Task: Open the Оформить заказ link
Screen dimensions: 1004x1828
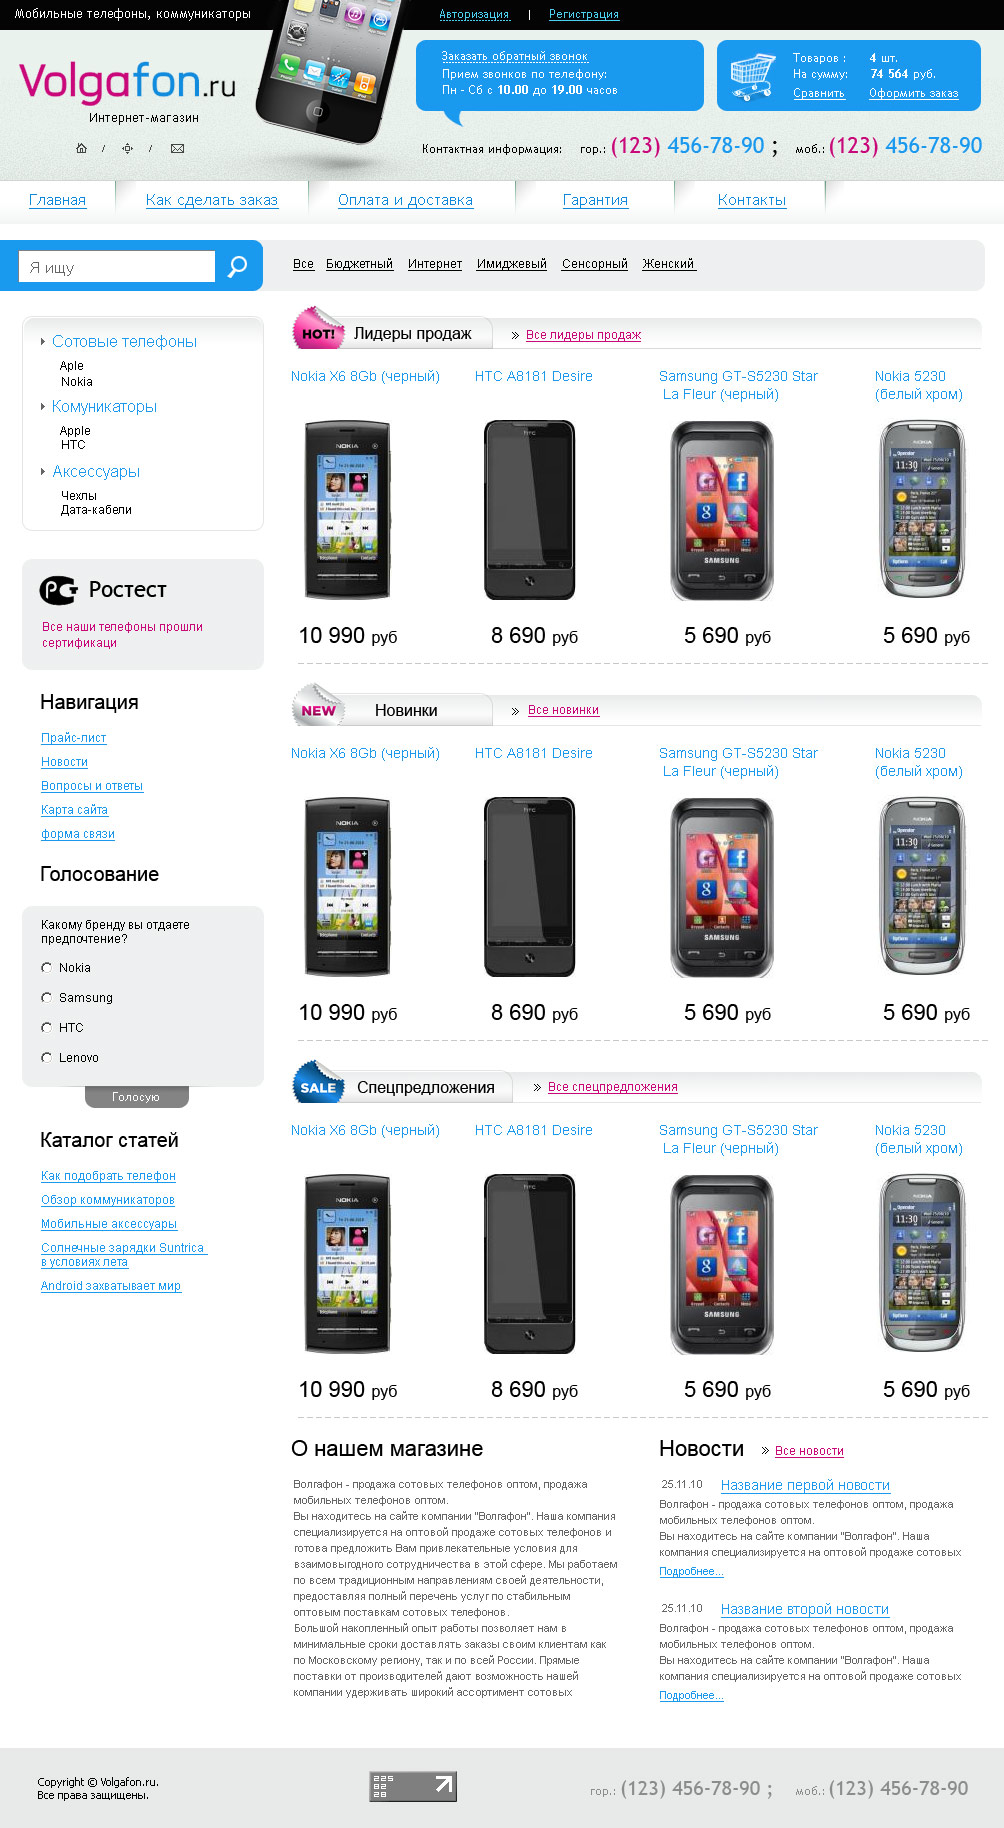Action: [x=913, y=93]
